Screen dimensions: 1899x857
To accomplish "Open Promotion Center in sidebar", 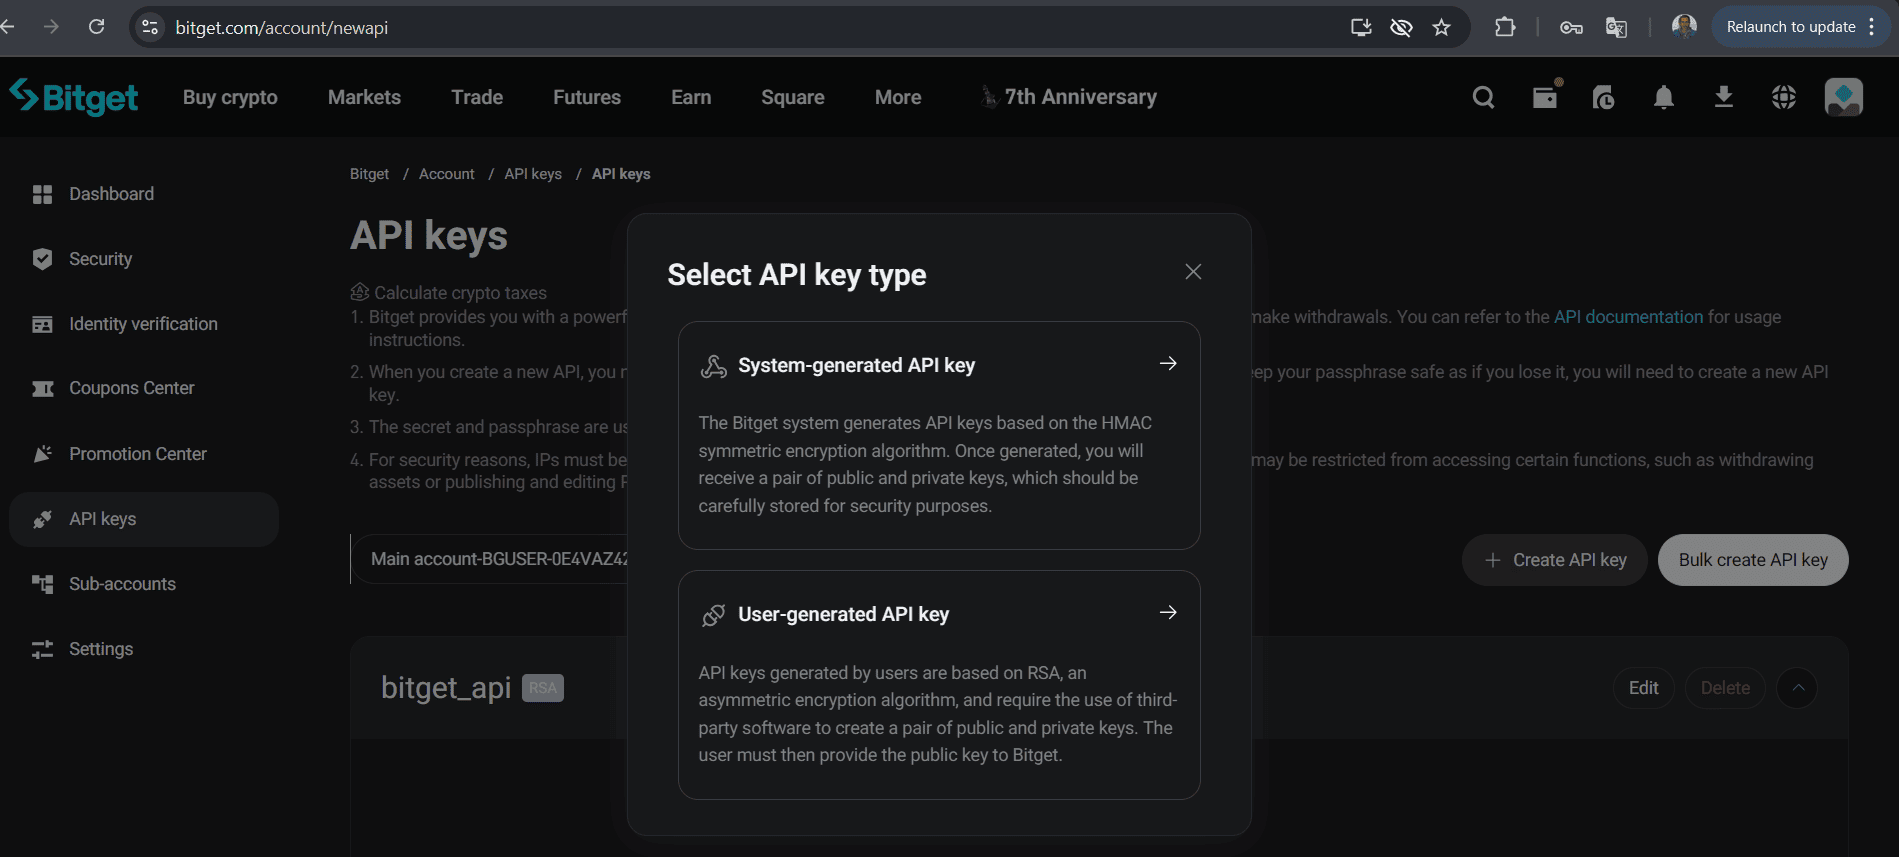I will point(144,454).
